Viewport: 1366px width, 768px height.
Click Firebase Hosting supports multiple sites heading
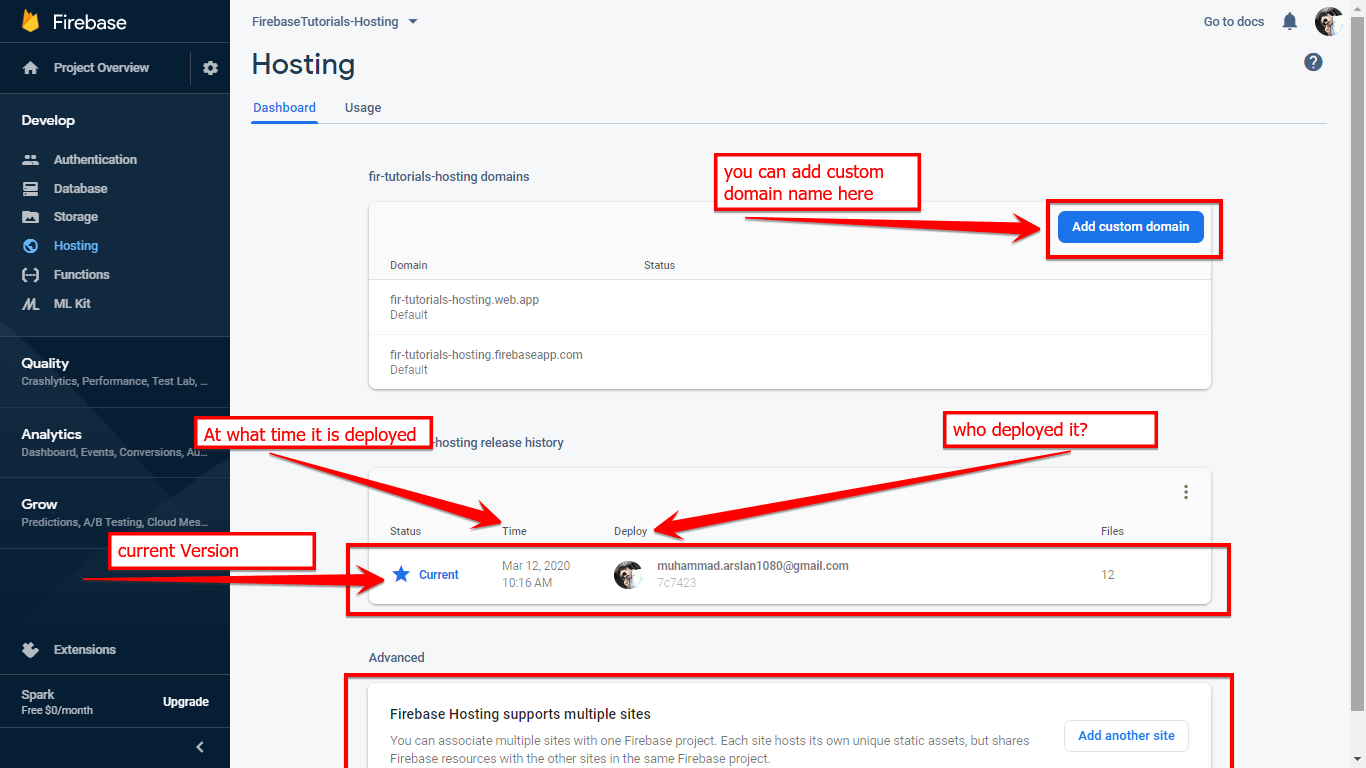520,715
